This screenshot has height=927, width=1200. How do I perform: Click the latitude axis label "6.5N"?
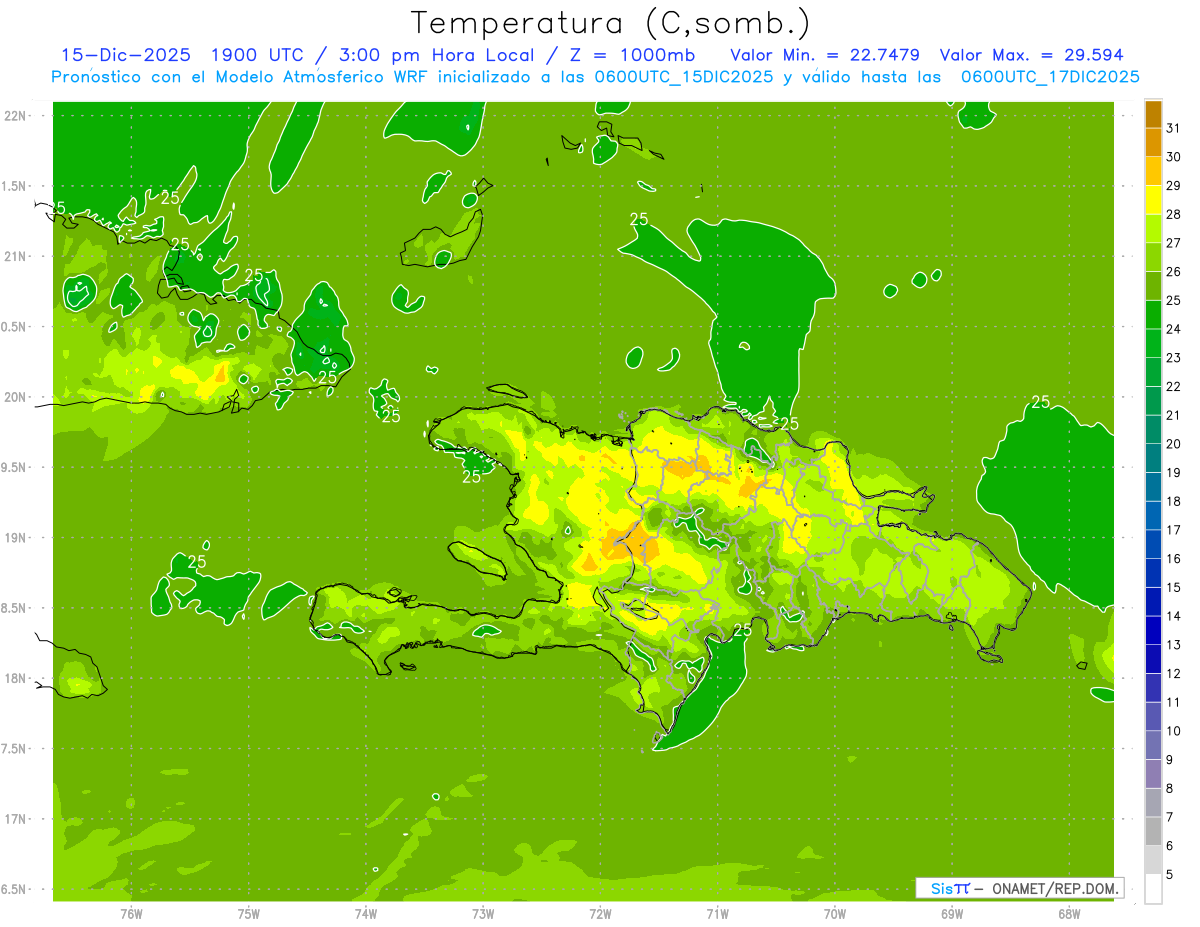pyautogui.click(x=15, y=889)
